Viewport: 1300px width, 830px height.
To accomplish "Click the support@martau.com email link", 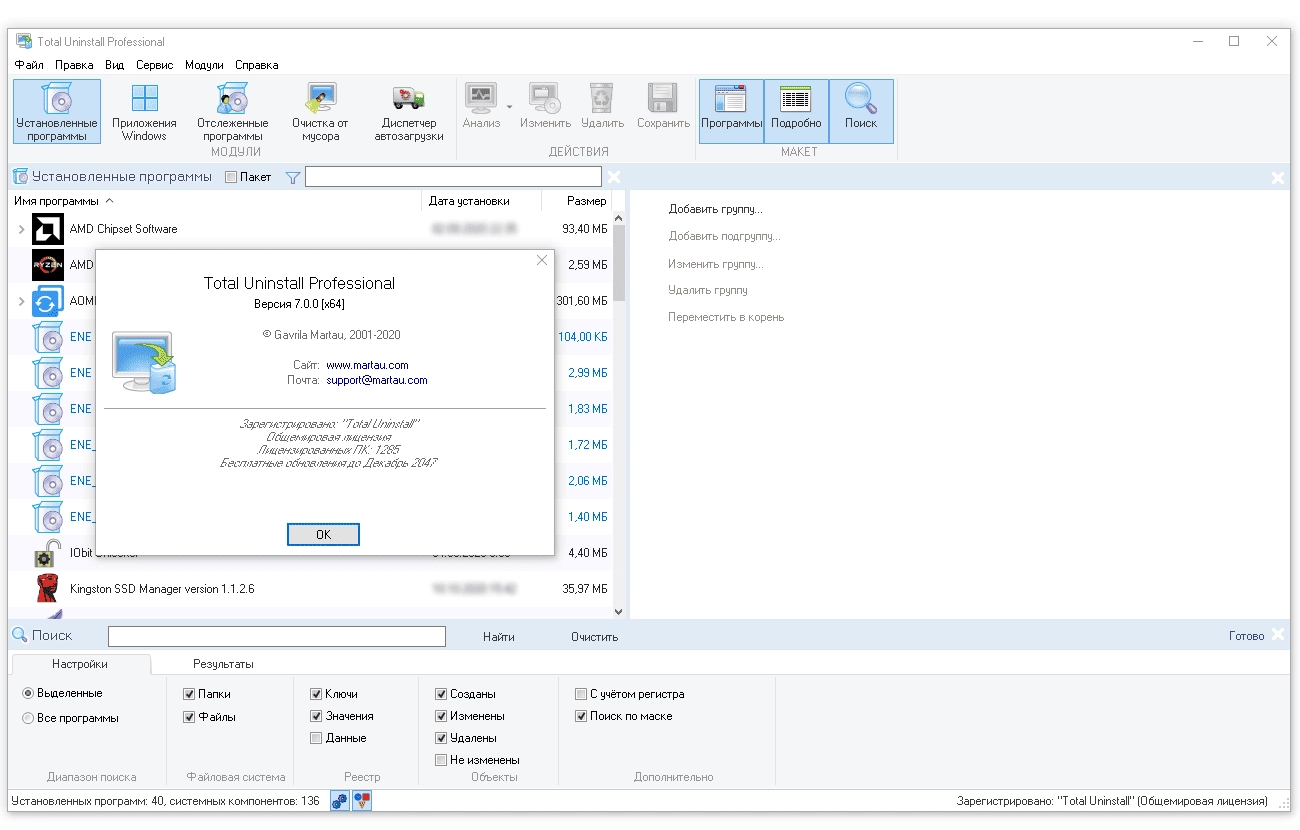I will 376,380.
